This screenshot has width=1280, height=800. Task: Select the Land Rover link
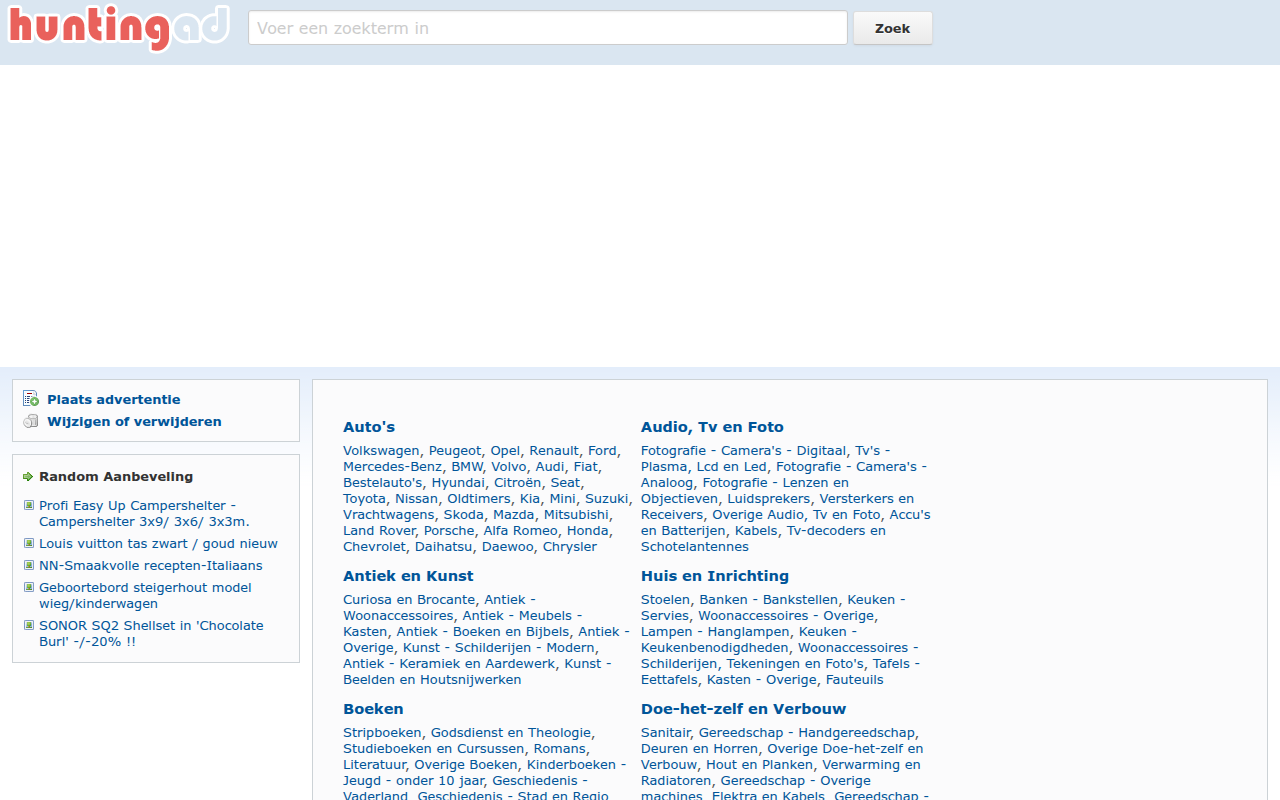379,531
